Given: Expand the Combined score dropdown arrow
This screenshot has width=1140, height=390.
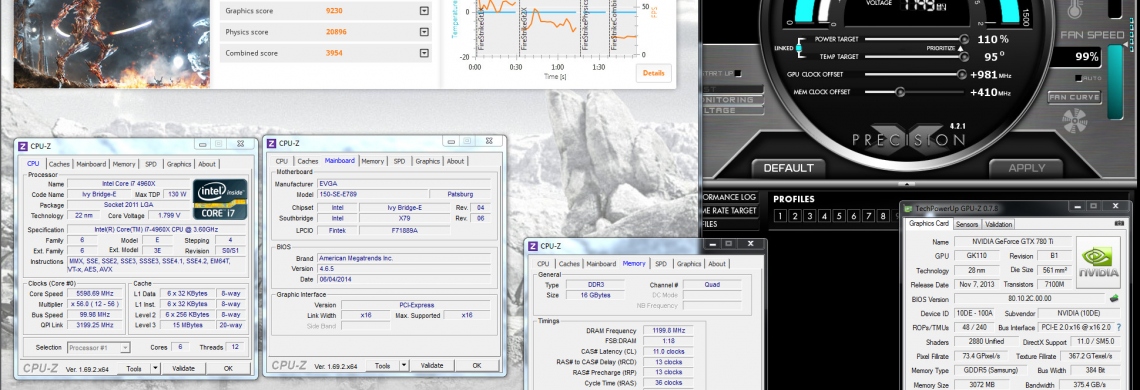Looking at the screenshot, I should (x=424, y=53).
